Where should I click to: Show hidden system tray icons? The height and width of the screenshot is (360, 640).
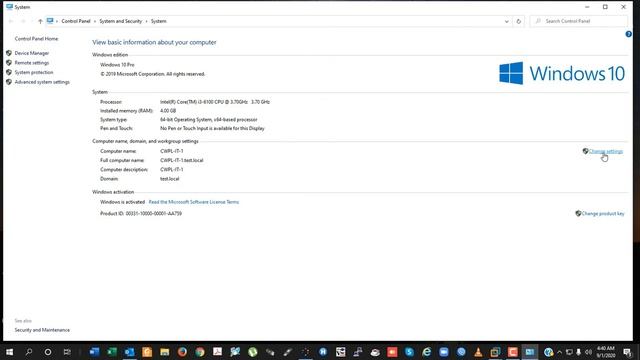pos(560,352)
